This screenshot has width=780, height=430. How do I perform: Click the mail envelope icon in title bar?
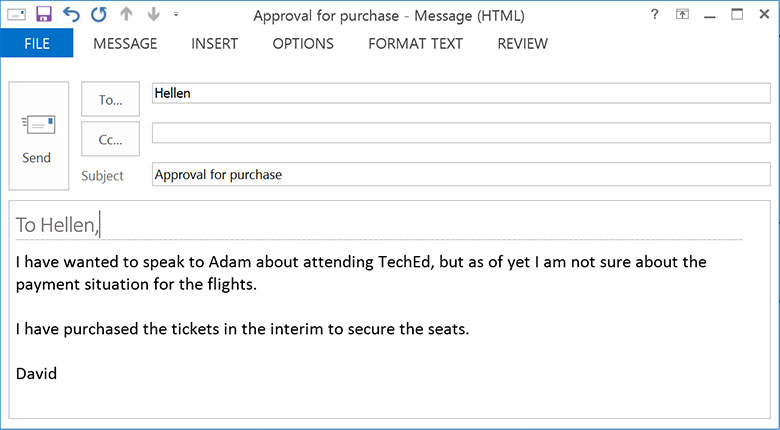click(x=16, y=15)
